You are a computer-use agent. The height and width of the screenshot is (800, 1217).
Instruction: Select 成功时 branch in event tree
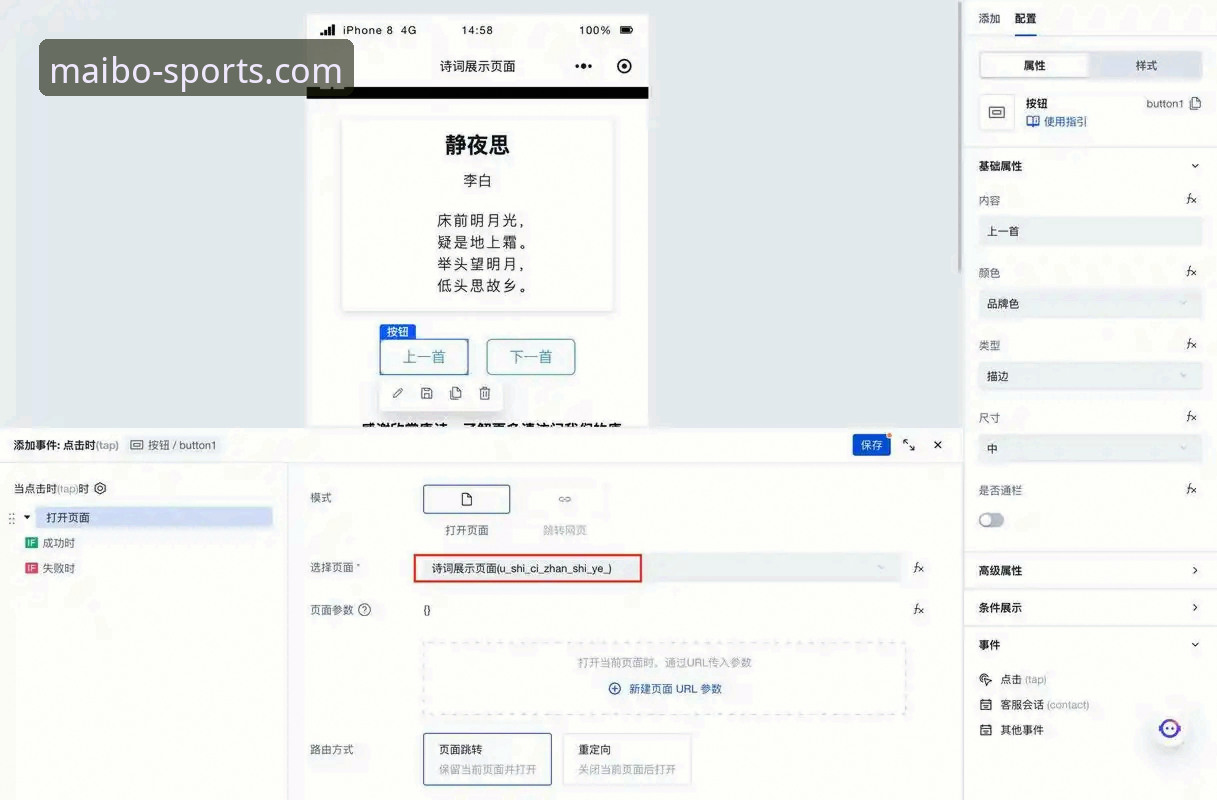tap(58, 543)
